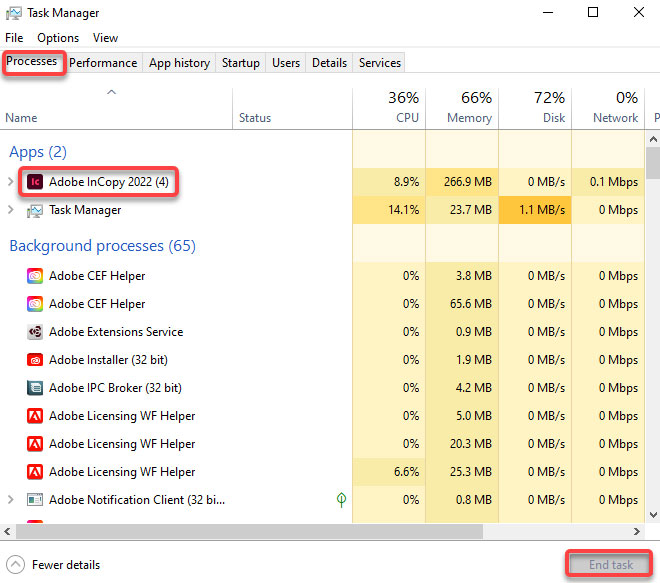Screen dimensions: 660x583
Task: Click the Task Manager process row icon
Action: tap(35, 210)
